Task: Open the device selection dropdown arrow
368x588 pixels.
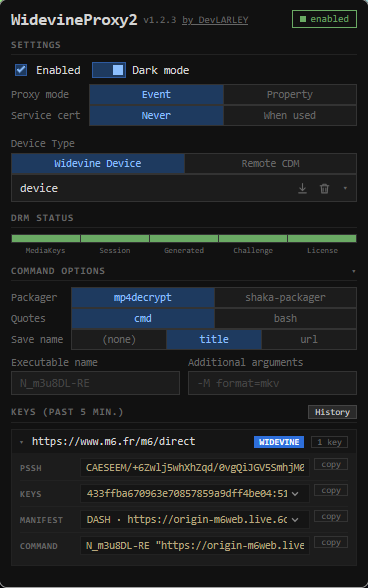Action: point(345,188)
